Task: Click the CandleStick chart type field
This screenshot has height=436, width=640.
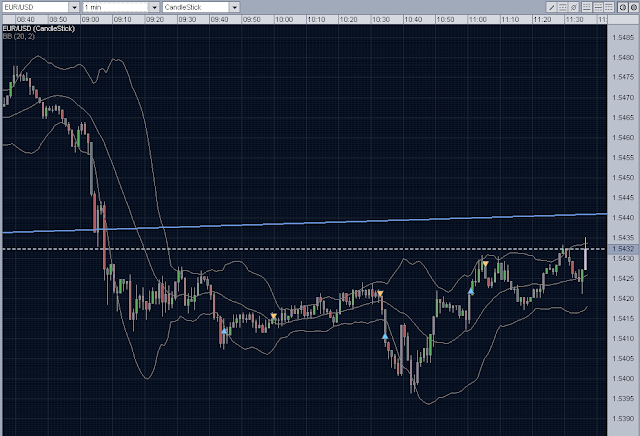Action: click(196, 7)
